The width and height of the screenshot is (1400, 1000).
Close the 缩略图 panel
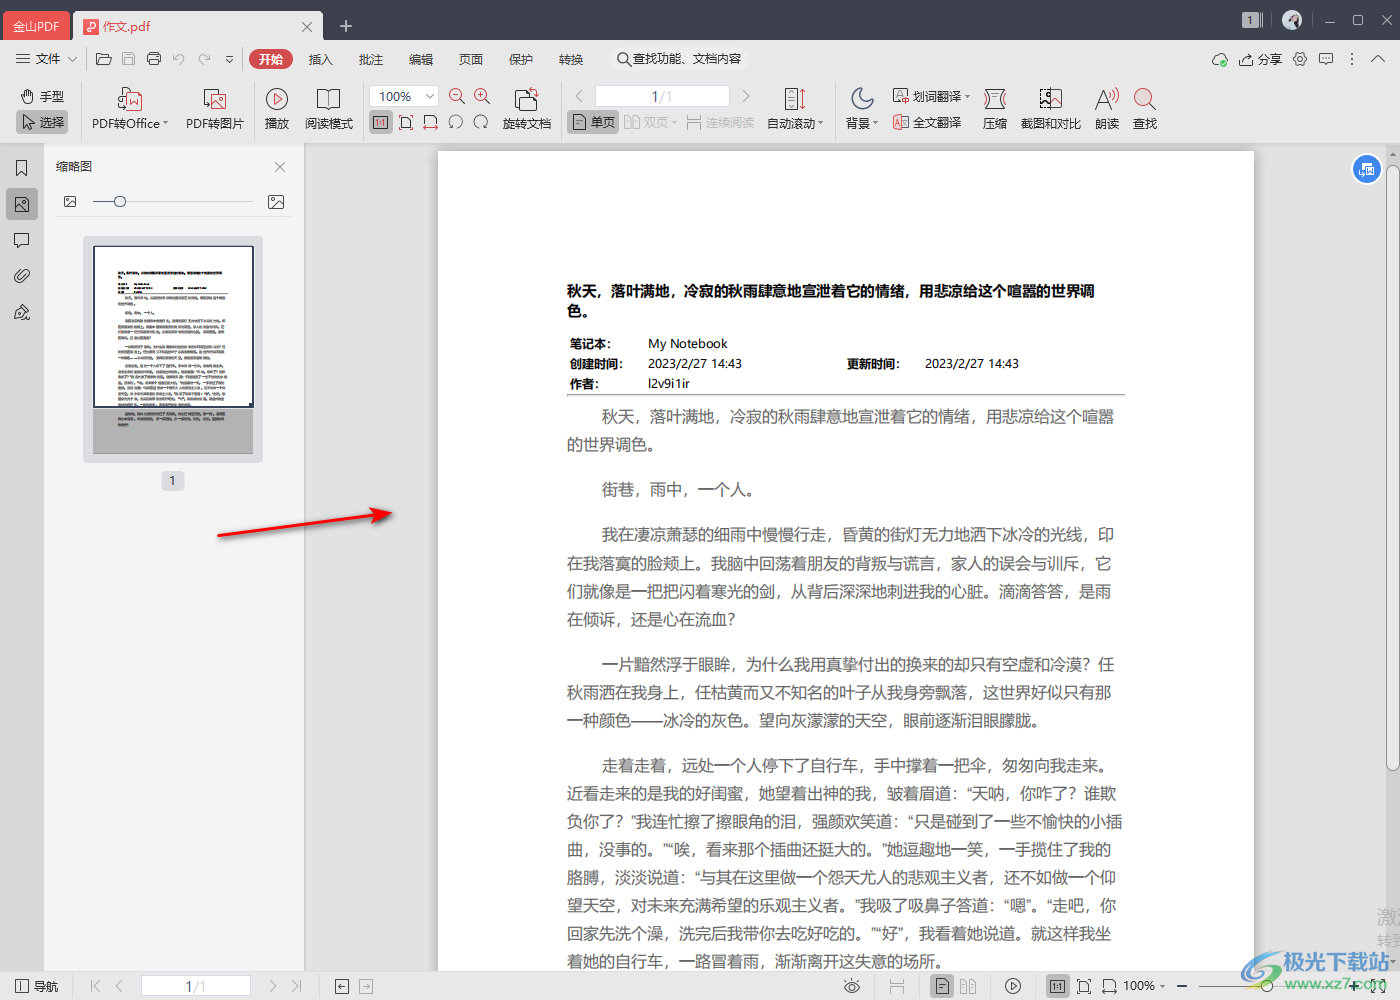[x=280, y=167]
